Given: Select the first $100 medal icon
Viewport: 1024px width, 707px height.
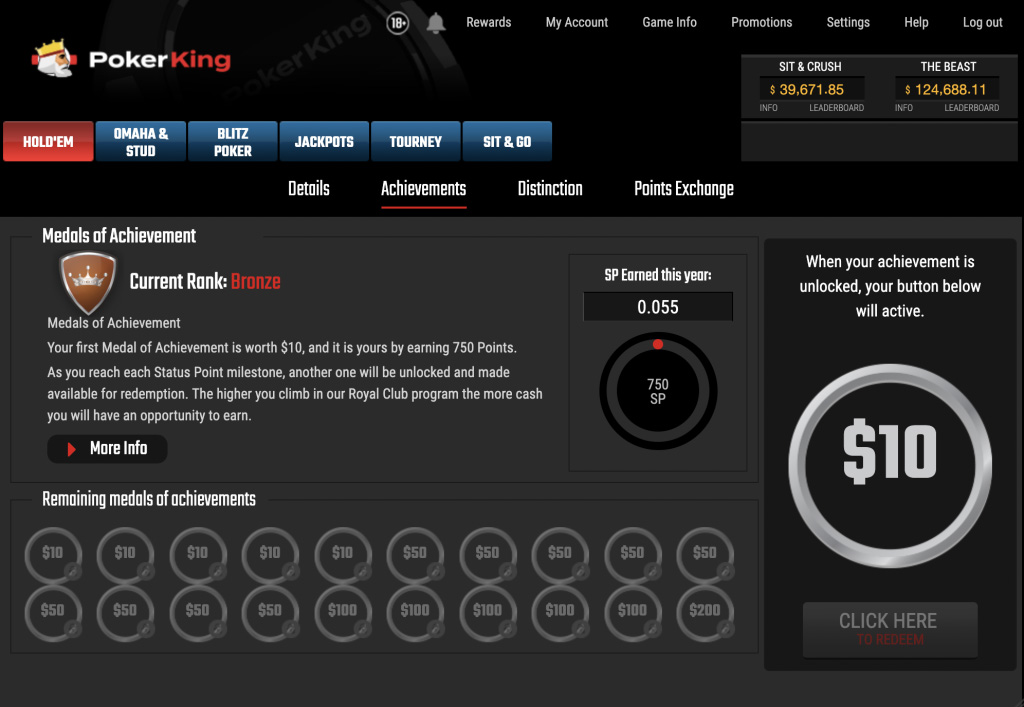Looking at the screenshot, I should (342, 612).
